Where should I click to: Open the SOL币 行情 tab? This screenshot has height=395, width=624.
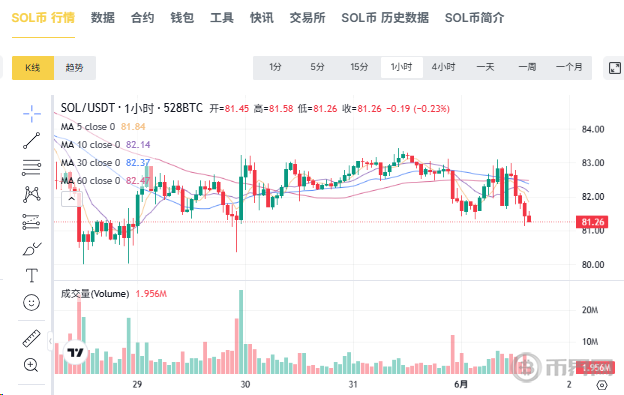pos(43,18)
